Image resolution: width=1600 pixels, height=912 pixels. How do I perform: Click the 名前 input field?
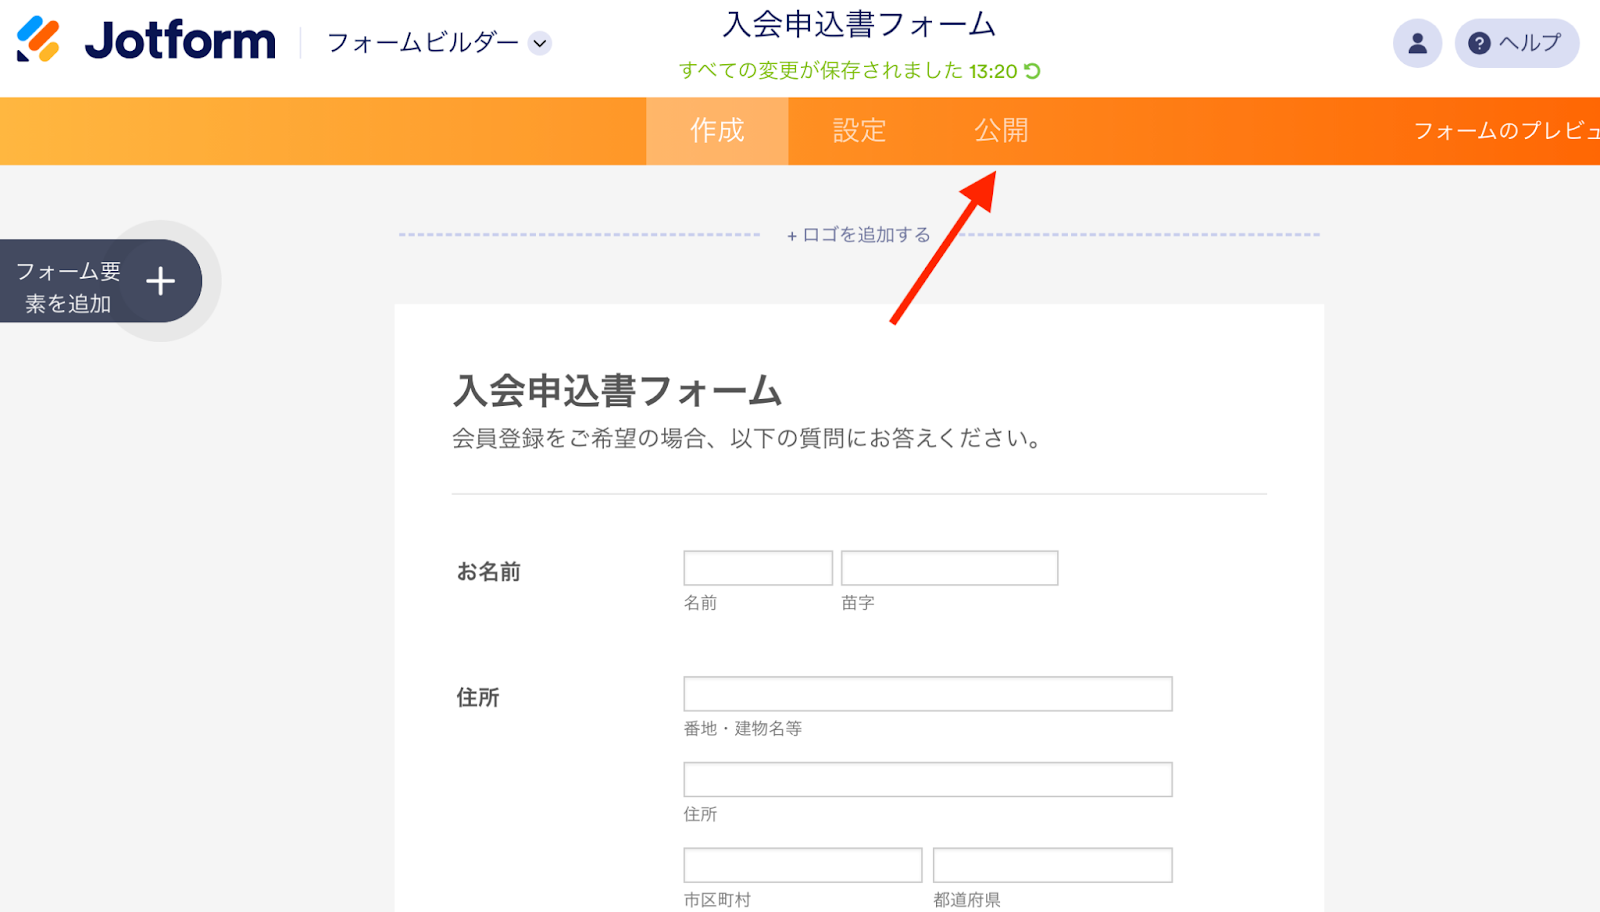point(757,567)
